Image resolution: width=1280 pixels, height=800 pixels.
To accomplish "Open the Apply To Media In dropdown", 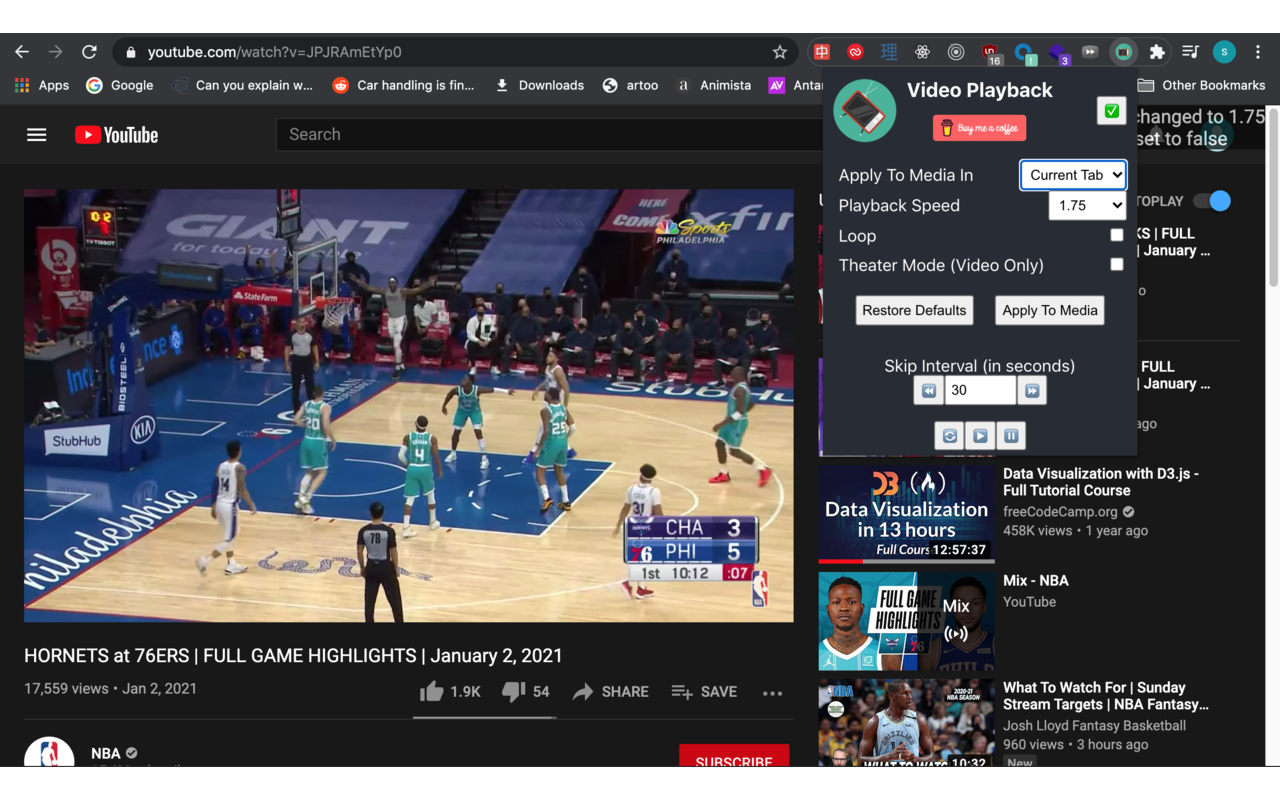I will 1073,174.
